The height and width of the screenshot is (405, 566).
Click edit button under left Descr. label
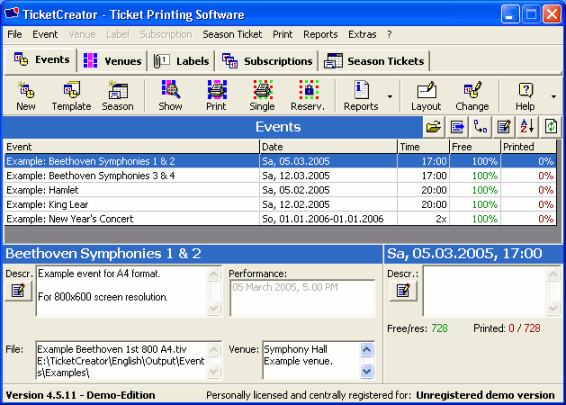(18, 291)
